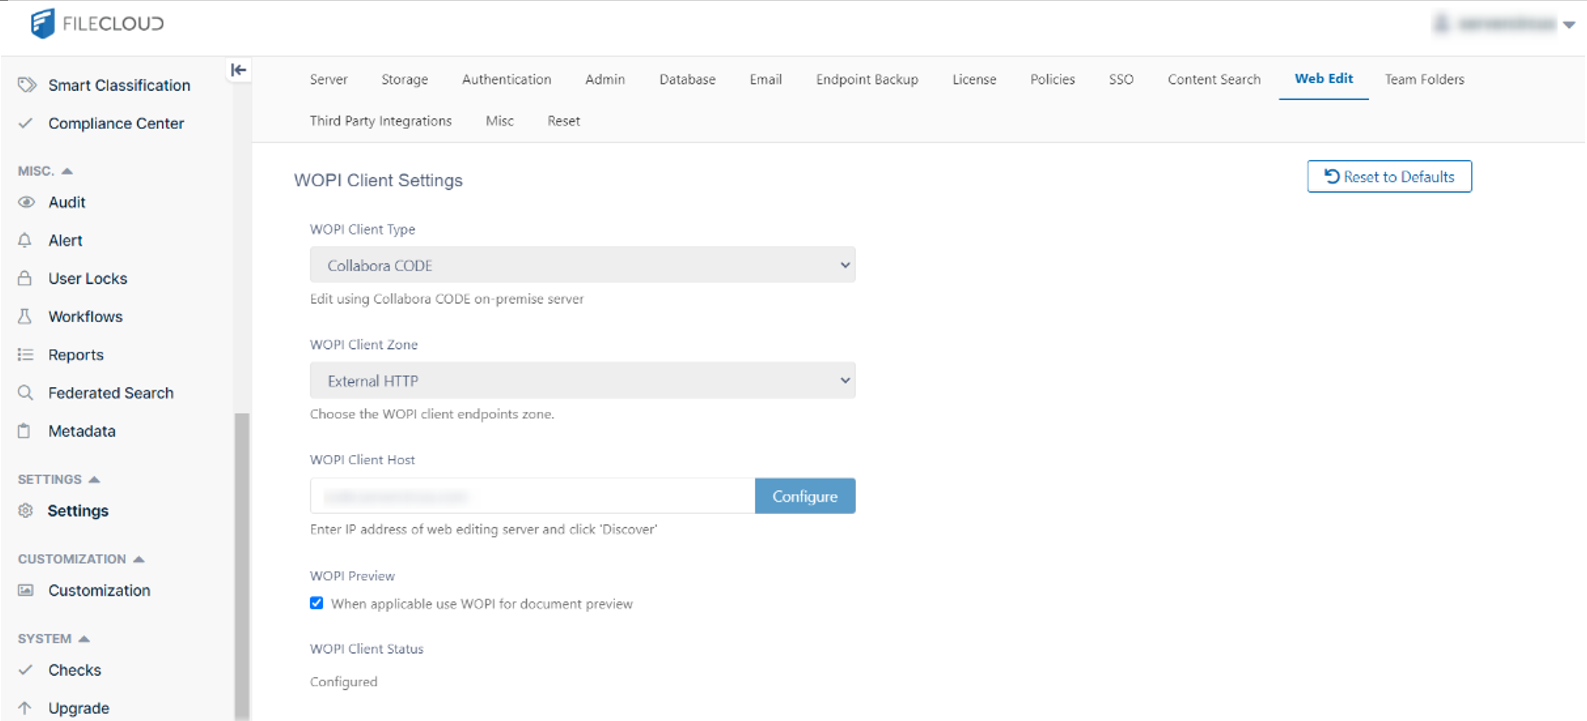Click the 'Configured' status text
The image size is (1587, 721).
343,681
